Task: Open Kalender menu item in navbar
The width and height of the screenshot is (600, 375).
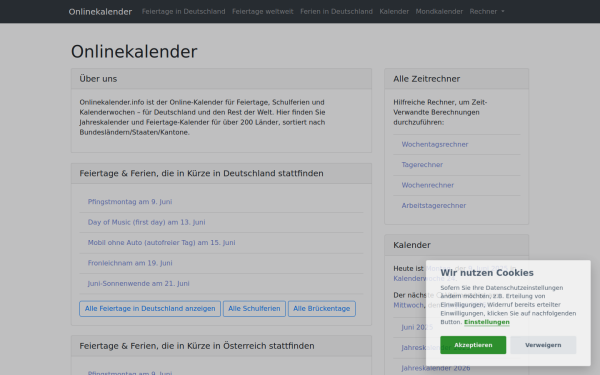Action: pyautogui.click(x=394, y=11)
